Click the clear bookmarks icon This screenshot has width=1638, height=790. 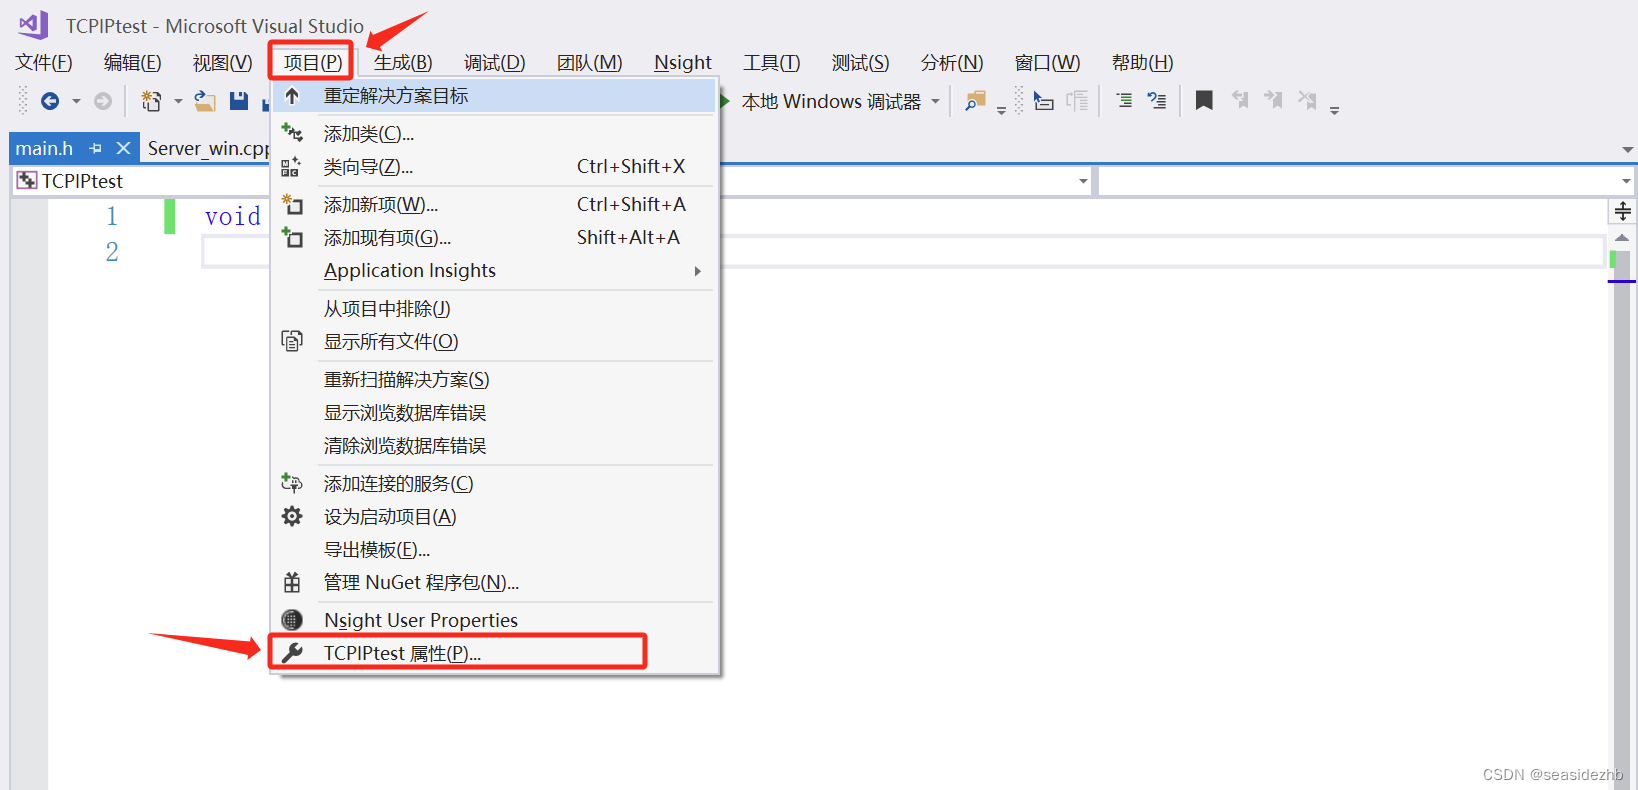[1307, 100]
